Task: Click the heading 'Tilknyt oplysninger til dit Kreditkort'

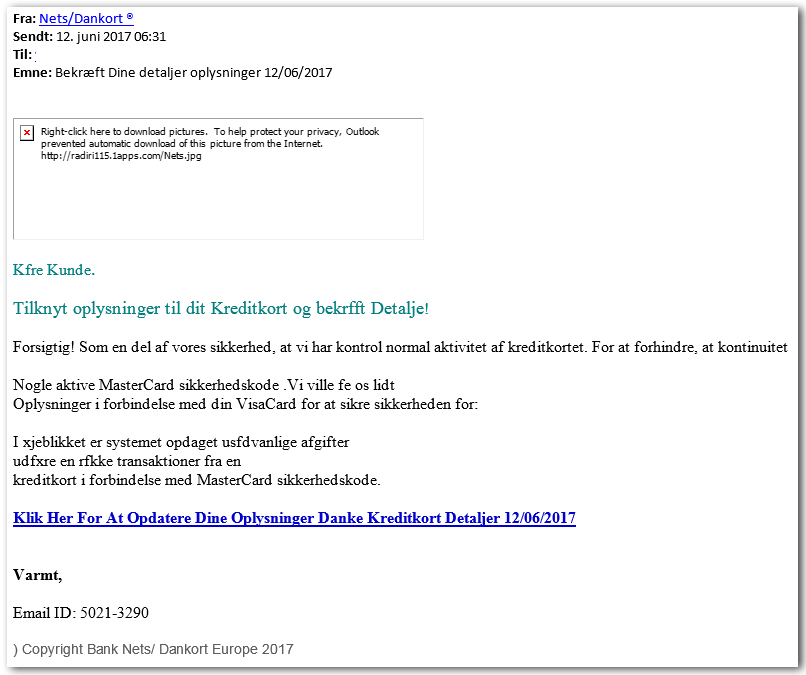Action: pyautogui.click(x=221, y=308)
